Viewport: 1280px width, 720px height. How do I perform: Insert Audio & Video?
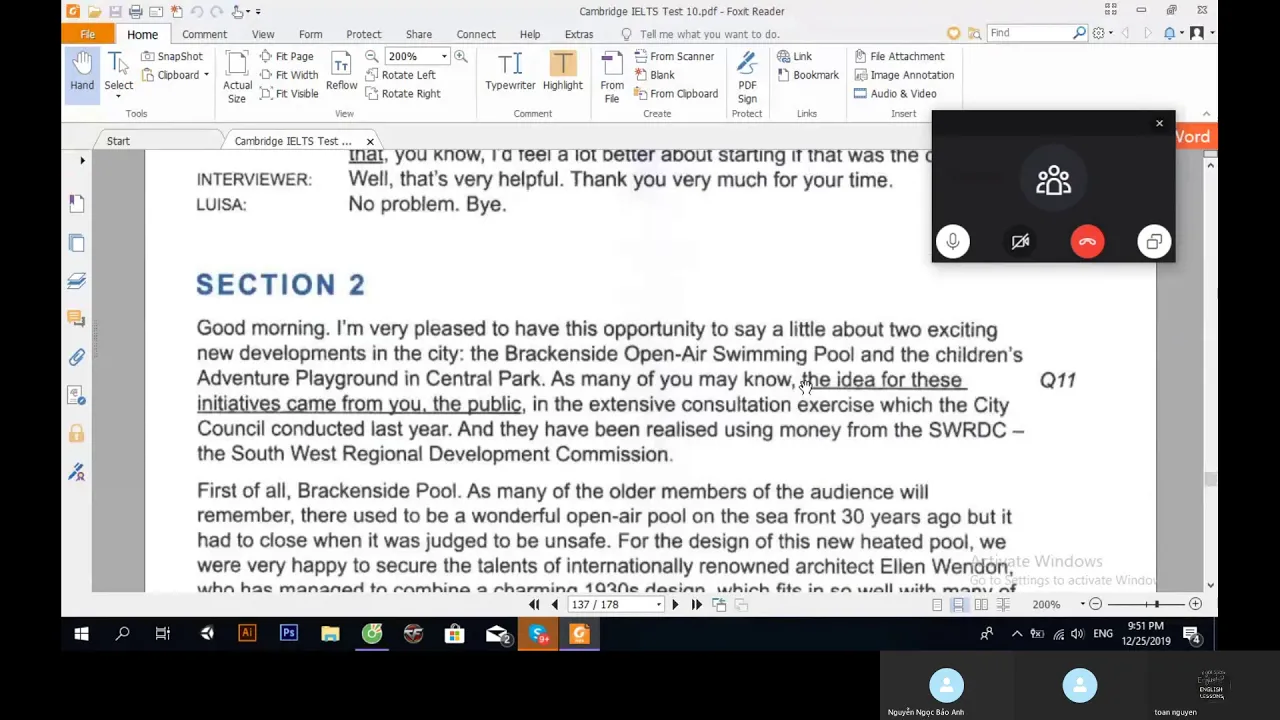coord(896,93)
